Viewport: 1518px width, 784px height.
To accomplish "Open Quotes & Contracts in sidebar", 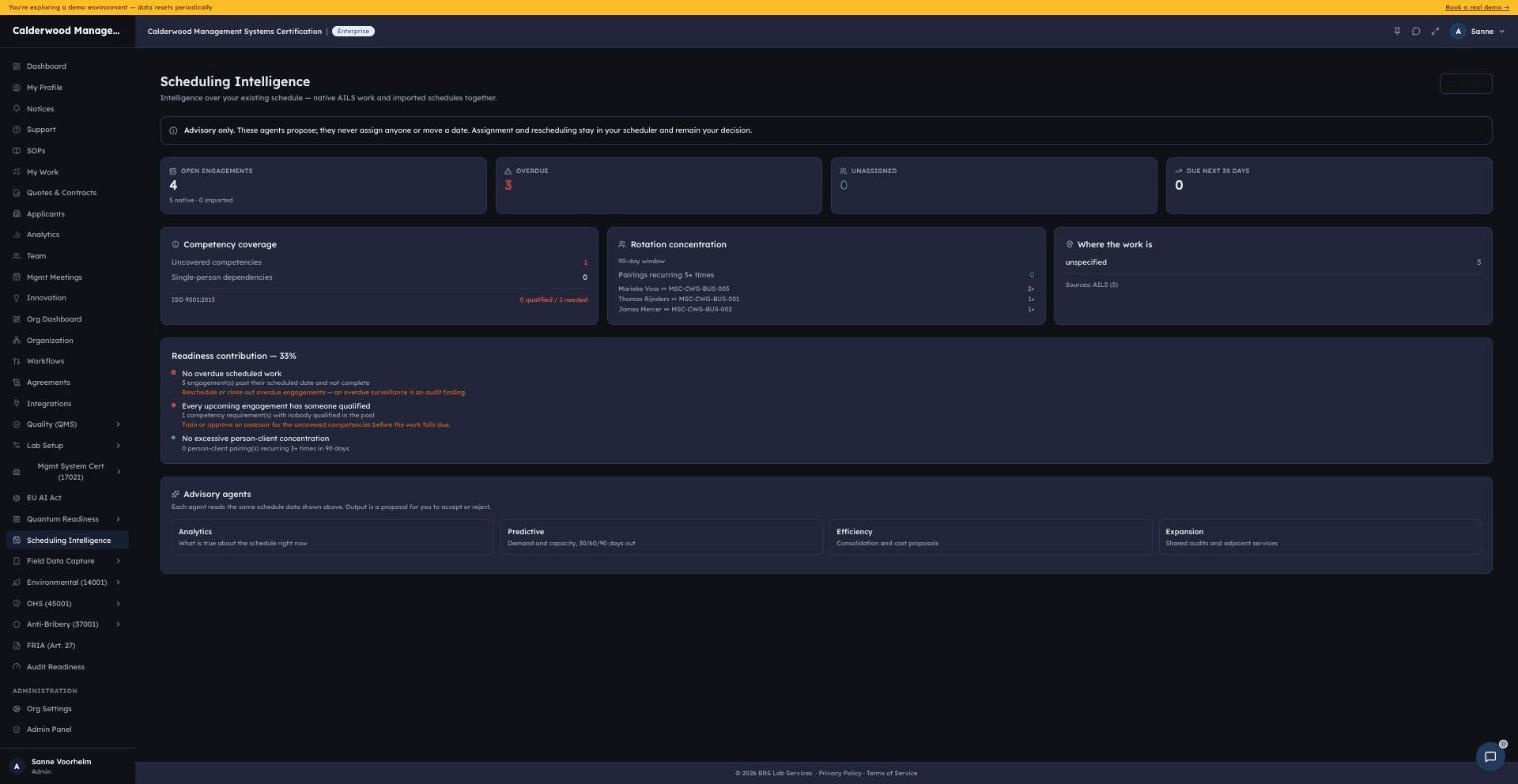I will pyautogui.click(x=67, y=193).
